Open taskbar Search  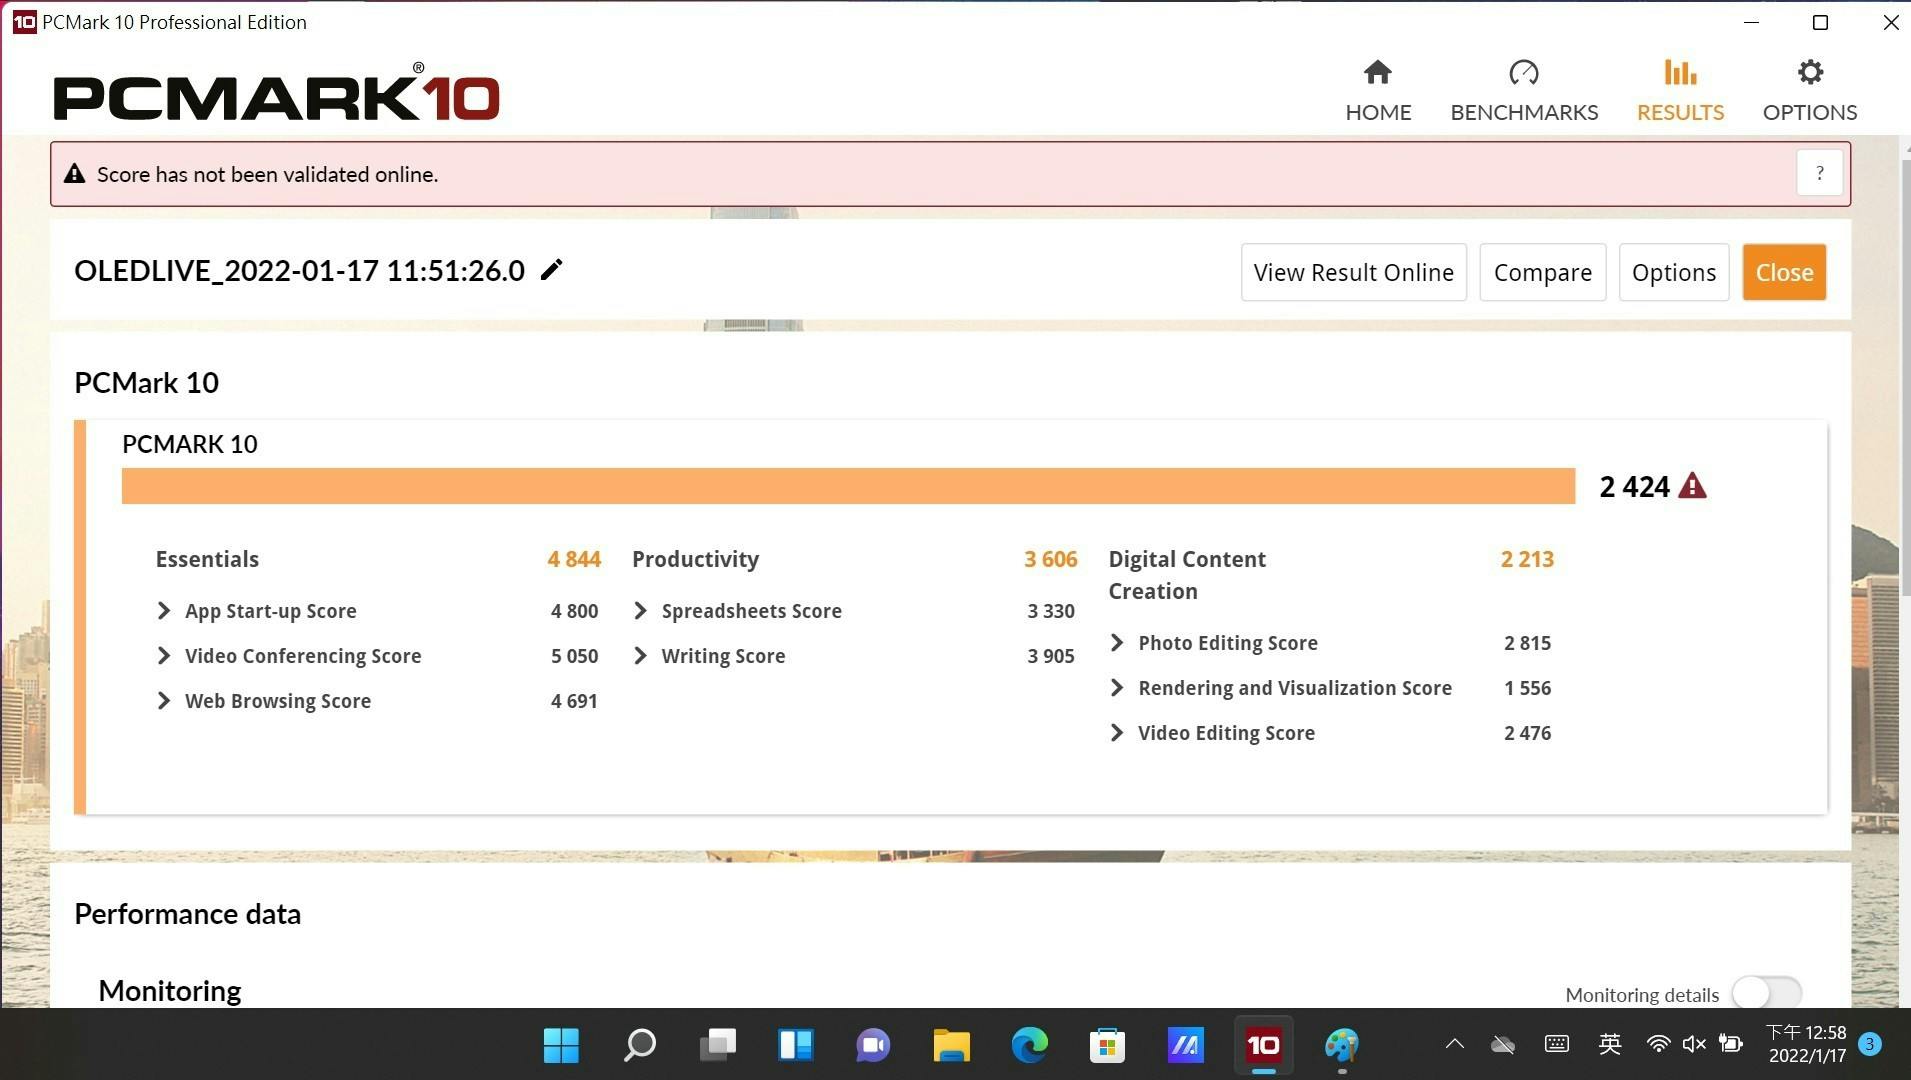(x=639, y=1045)
